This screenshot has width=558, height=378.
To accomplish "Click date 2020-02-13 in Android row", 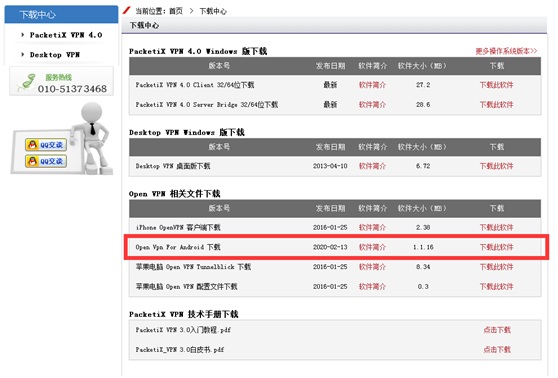I will [330, 247].
